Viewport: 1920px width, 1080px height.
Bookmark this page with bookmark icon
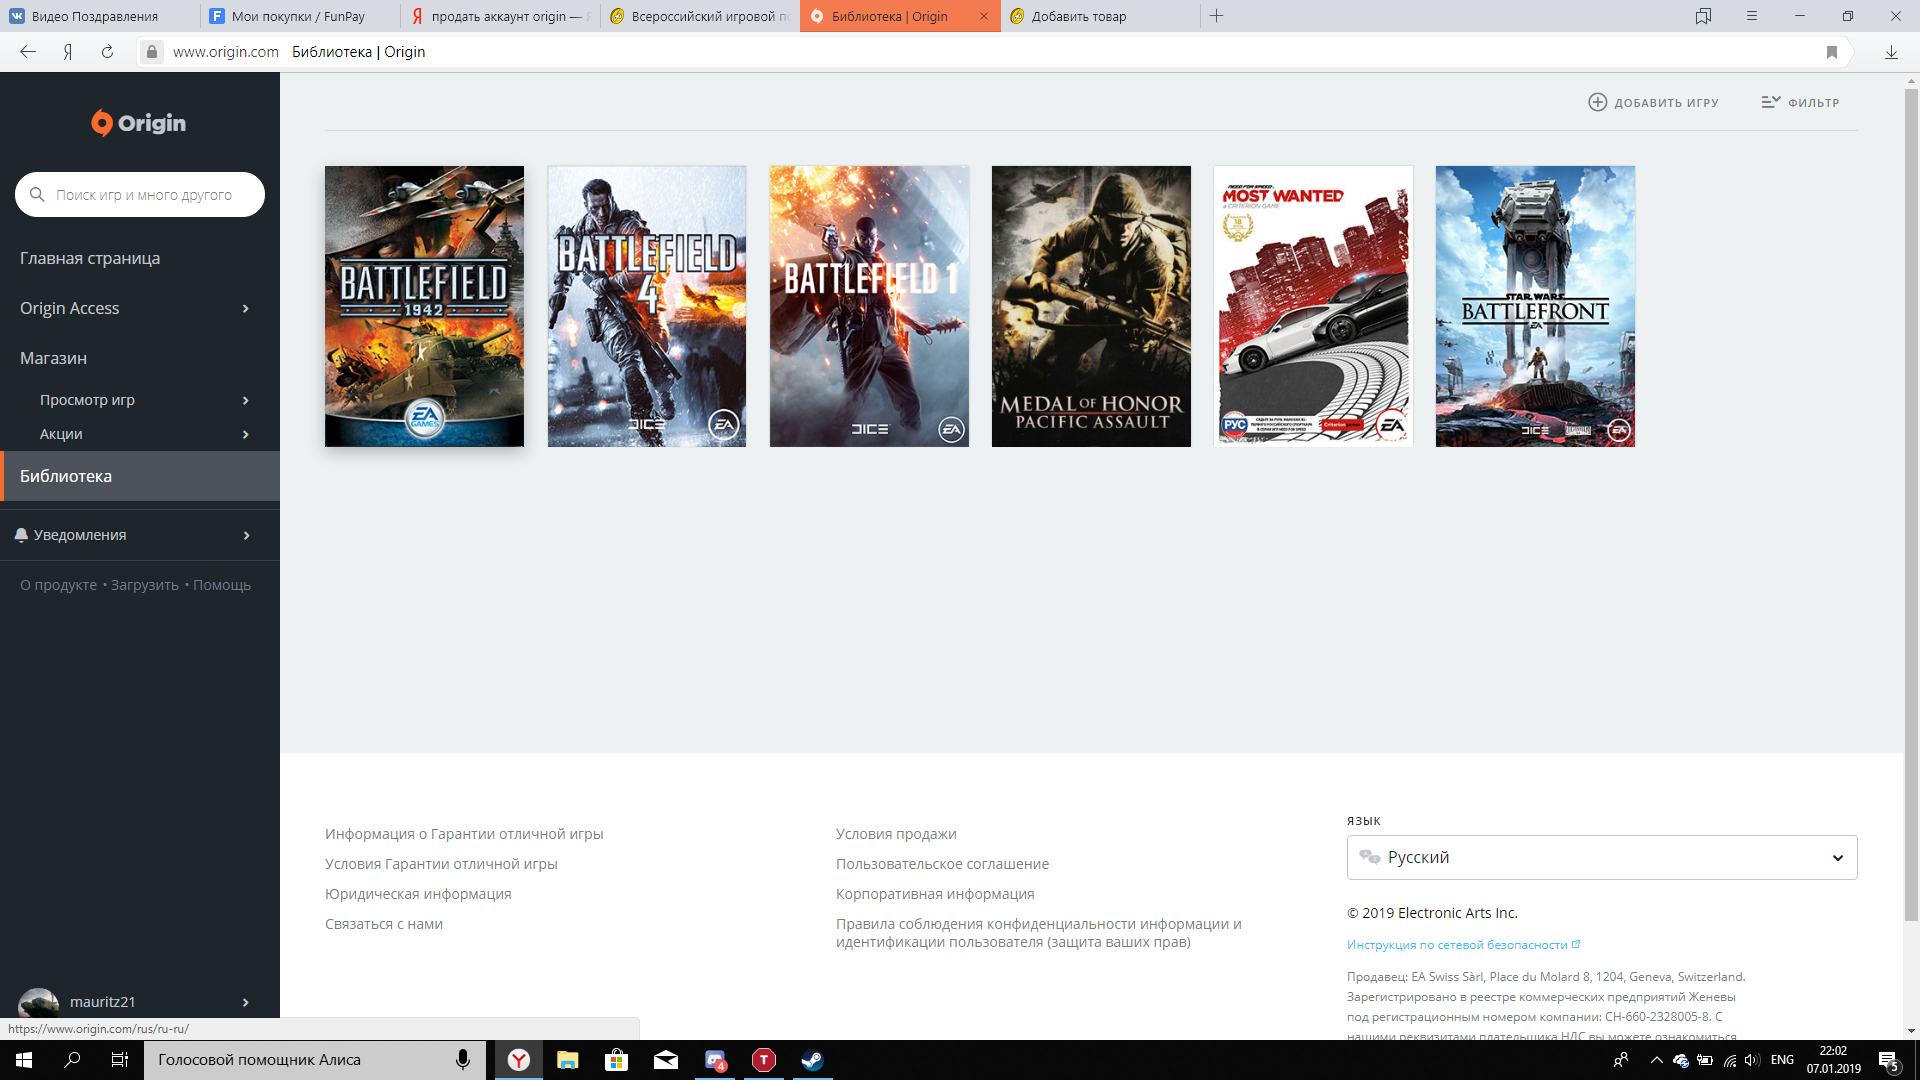tap(1832, 52)
